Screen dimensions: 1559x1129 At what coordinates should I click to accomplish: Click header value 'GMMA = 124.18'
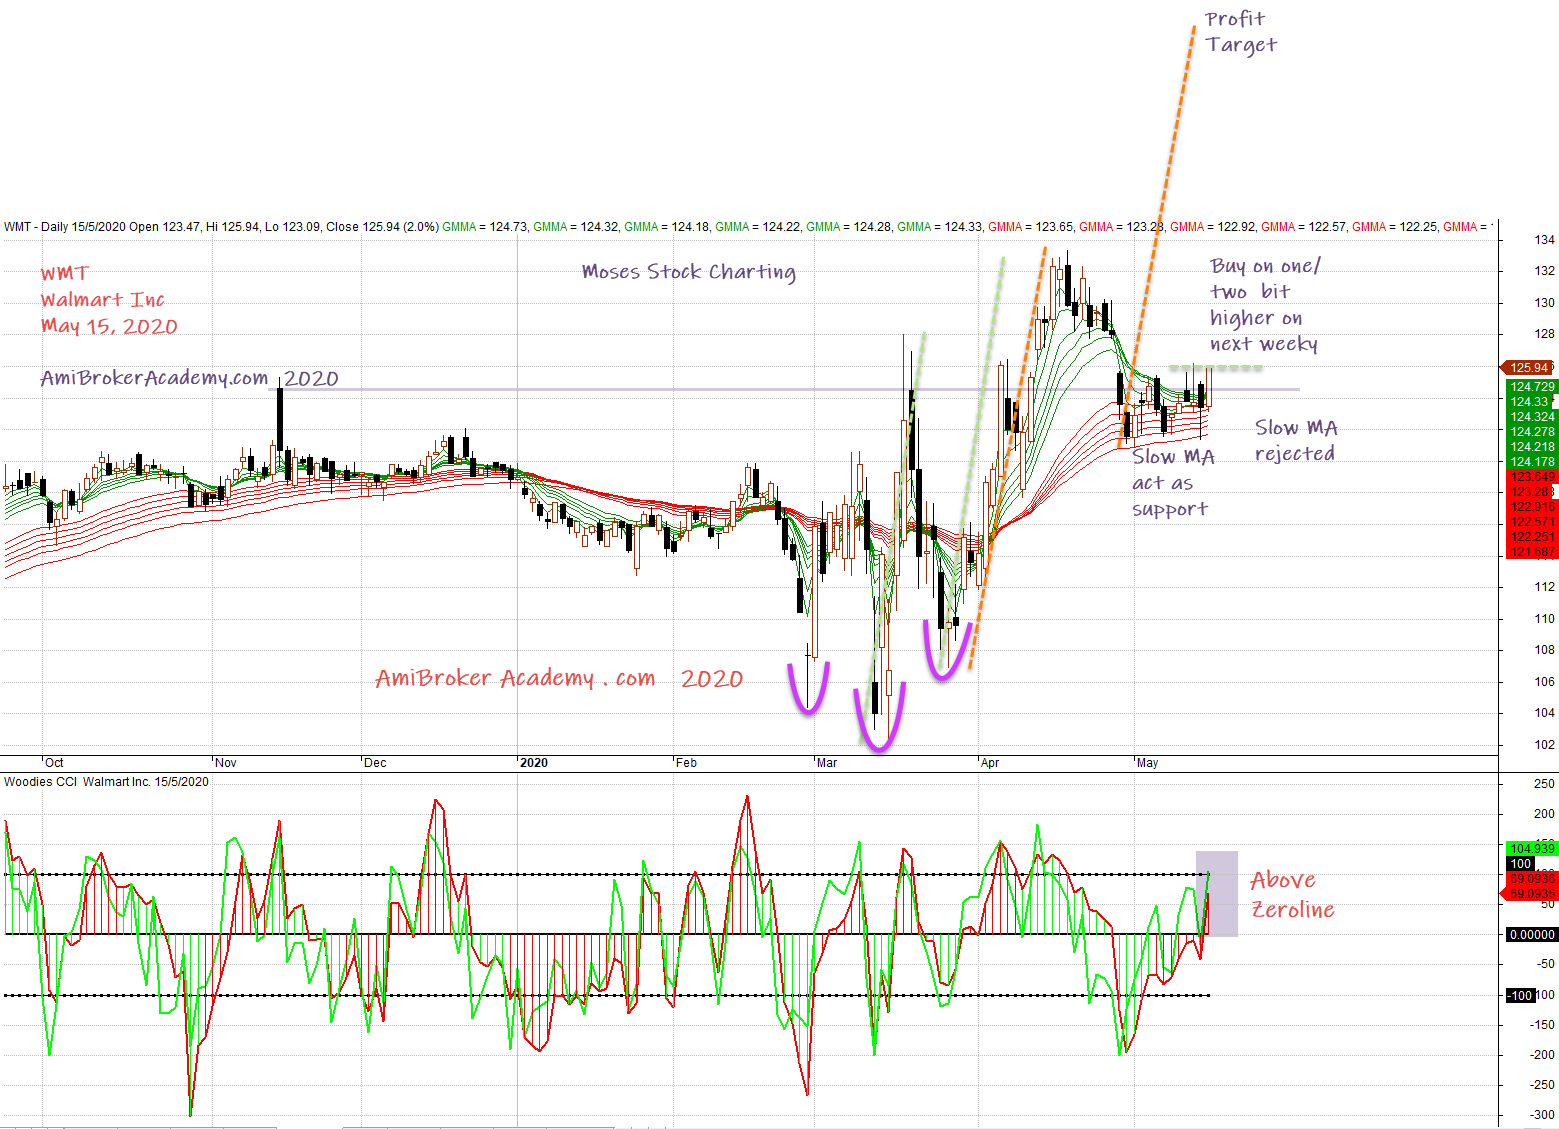pyautogui.click(x=667, y=227)
